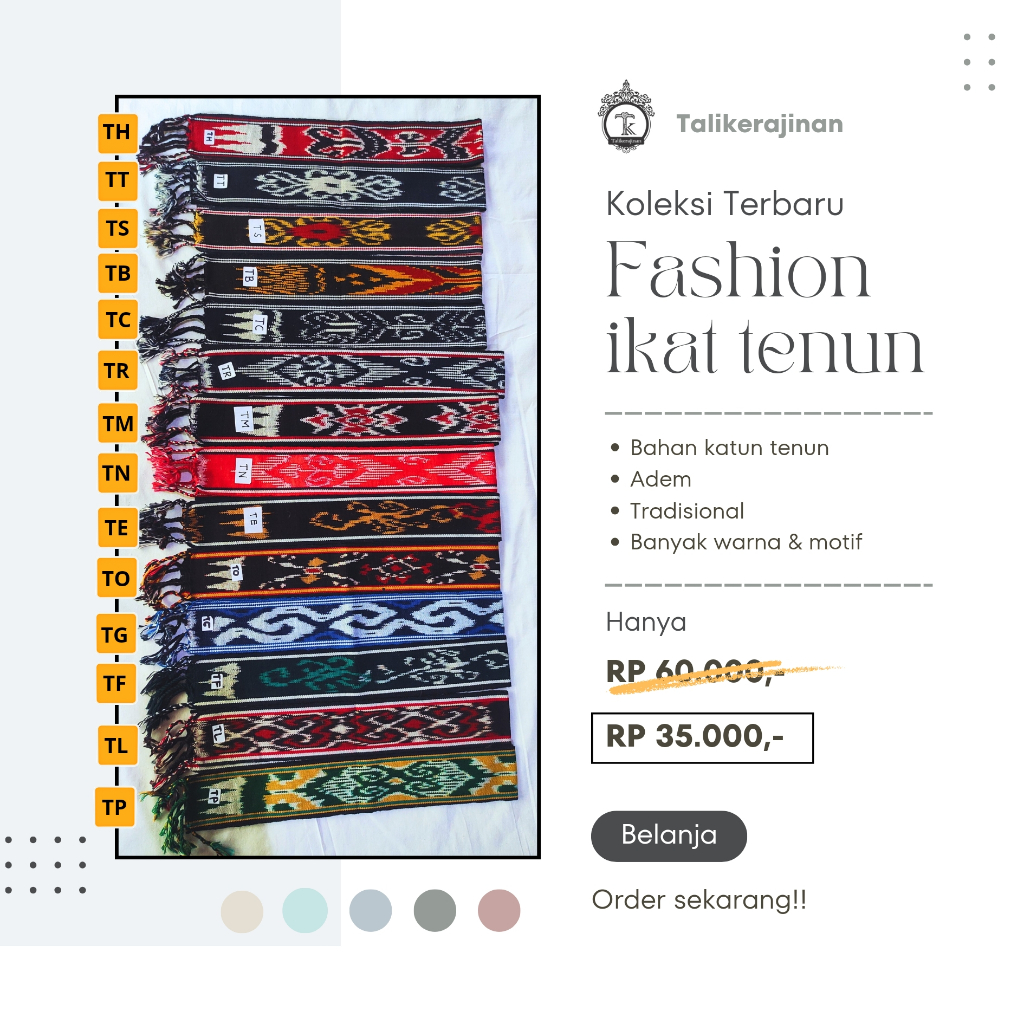This screenshot has height=1024, width=1024.
Task: Pick the mint green color circle
Action: click(x=305, y=910)
